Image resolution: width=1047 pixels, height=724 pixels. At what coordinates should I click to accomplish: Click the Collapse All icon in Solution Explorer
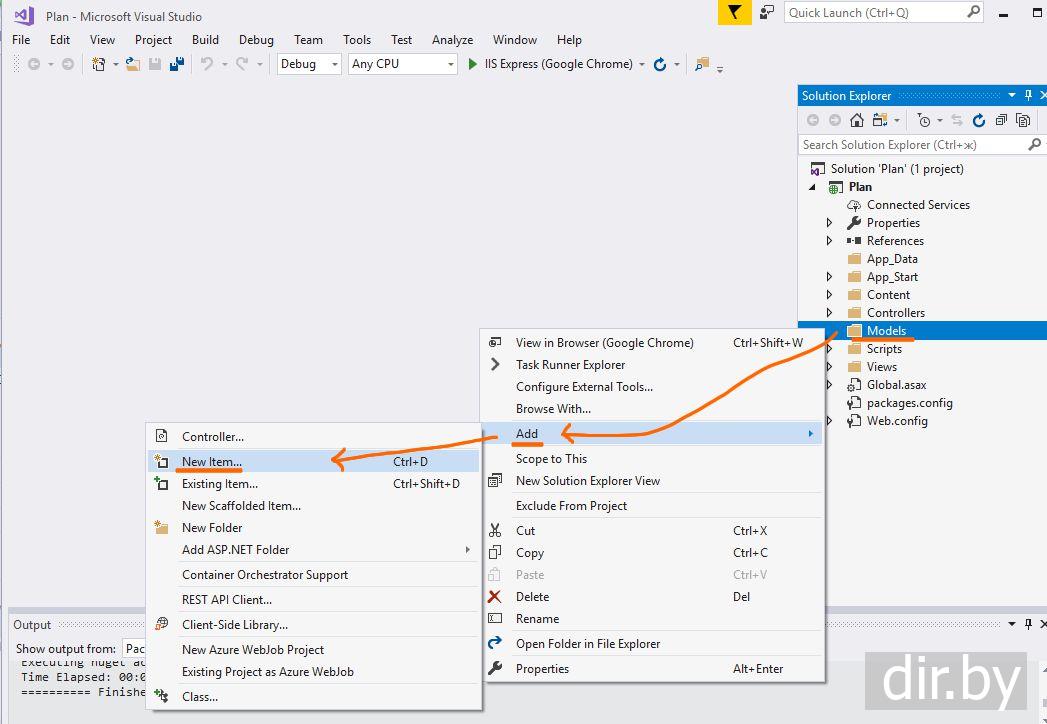tap(1000, 120)
